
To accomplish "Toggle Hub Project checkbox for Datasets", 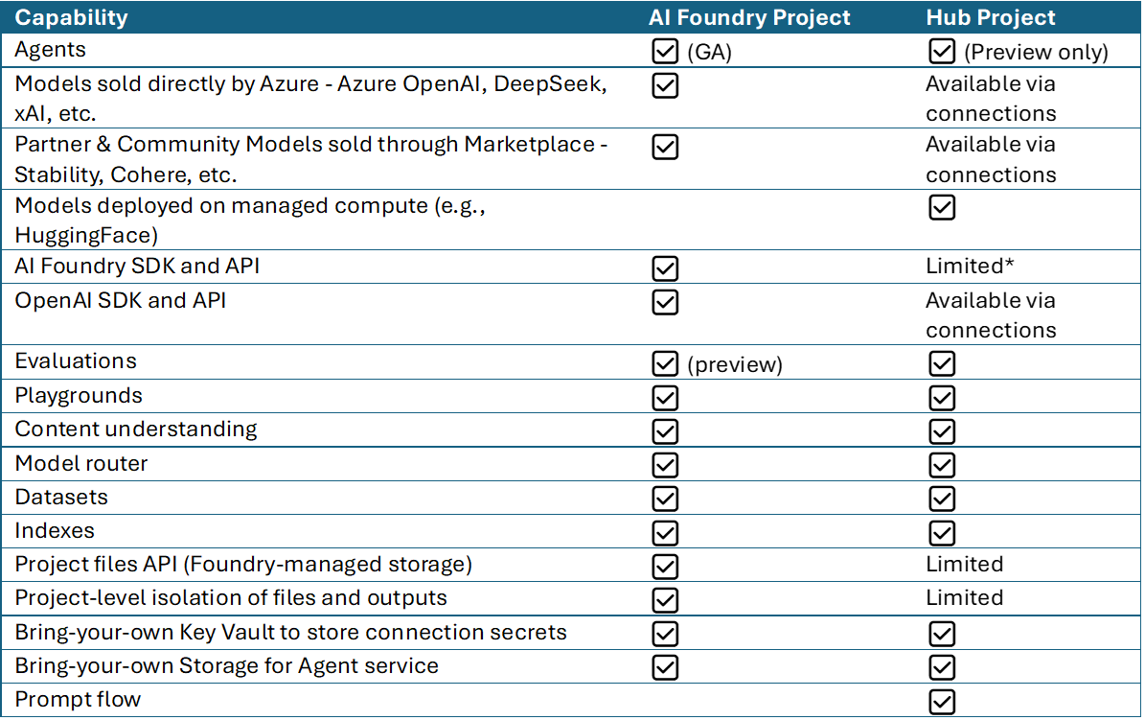I will click(x=942, y=499).
